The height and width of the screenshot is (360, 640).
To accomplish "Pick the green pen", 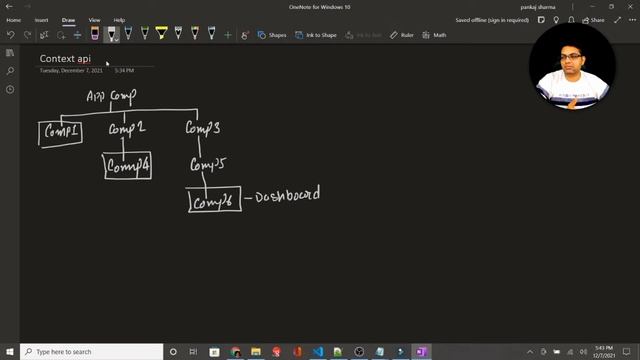I will (145, 33).
